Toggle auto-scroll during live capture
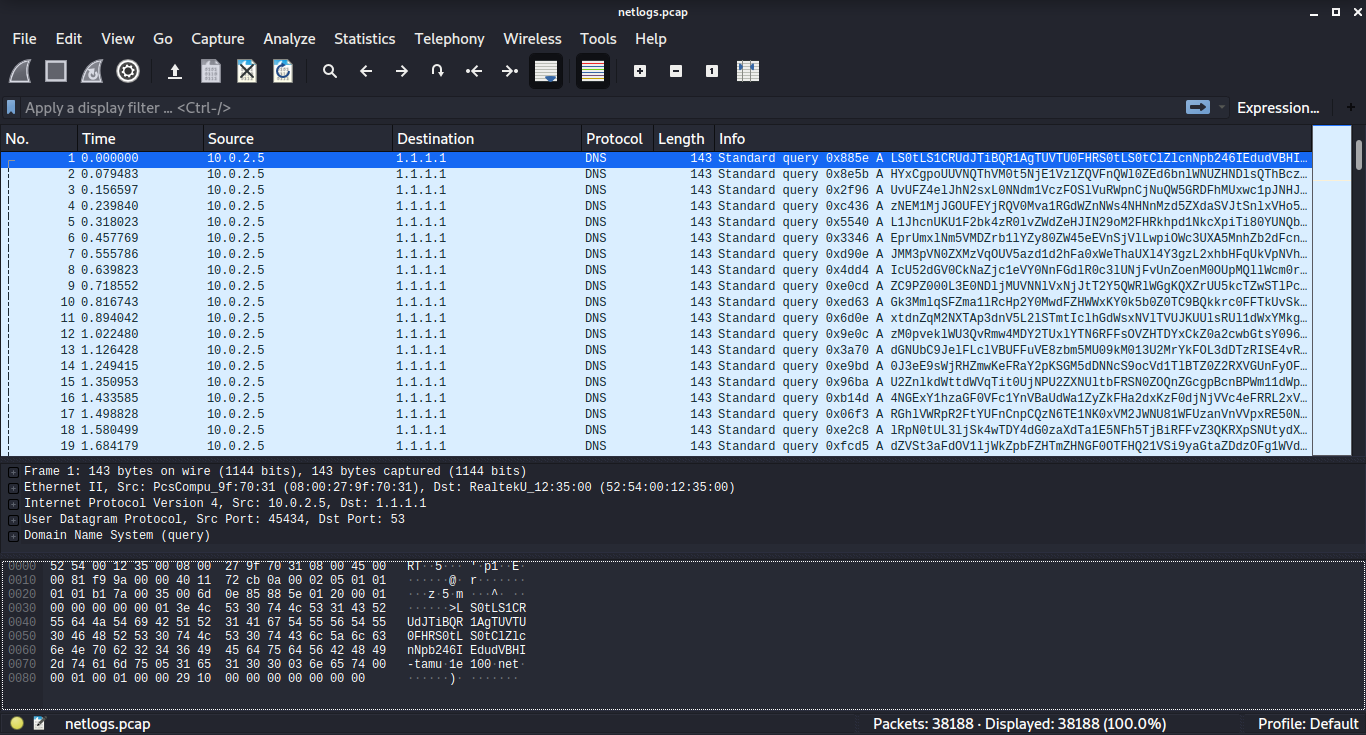 coord(546,71)
